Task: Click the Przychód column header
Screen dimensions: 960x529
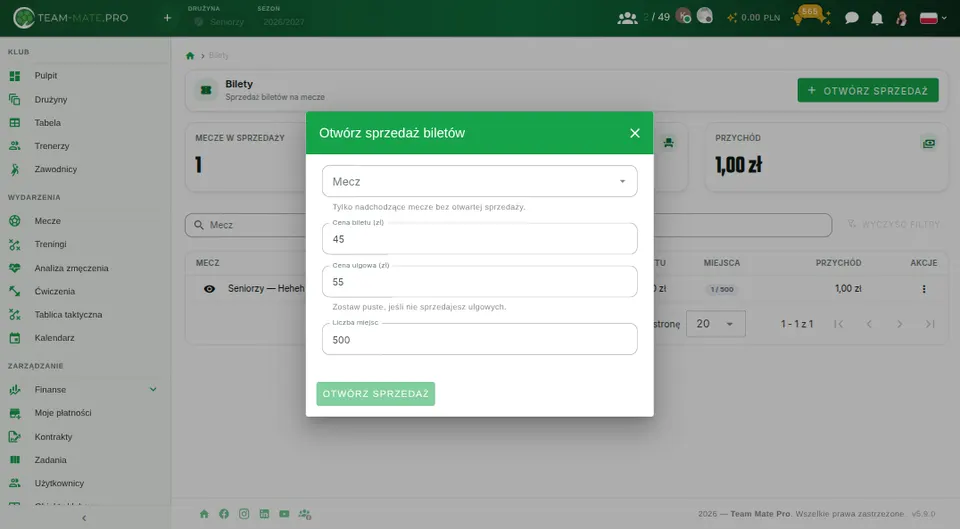Action: tap(838, 263)
